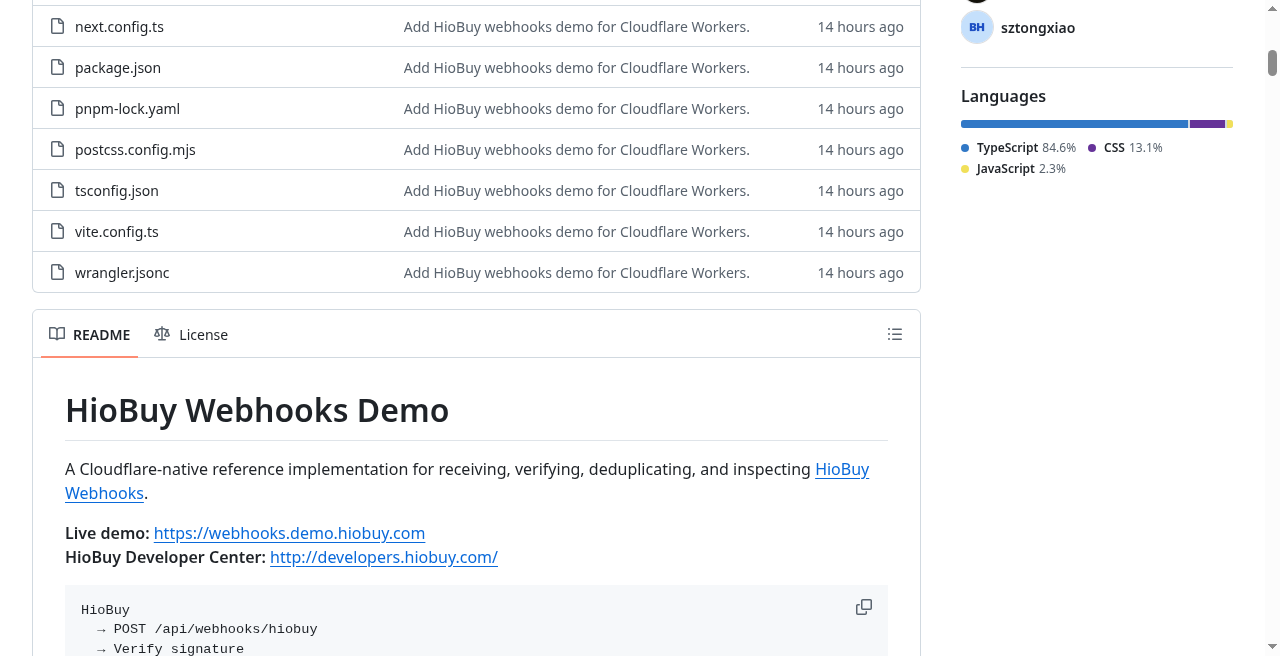Click the README book icon

[57, 334]
